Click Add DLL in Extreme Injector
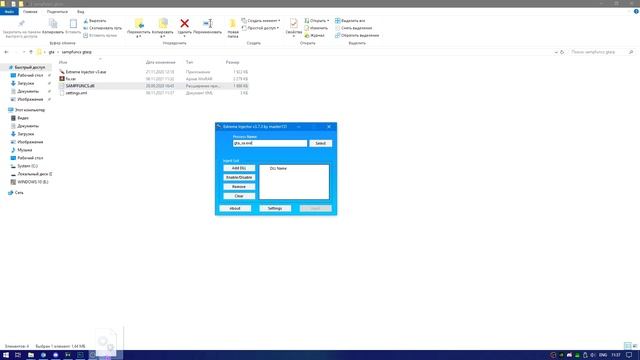The image size is (640, 360). (239, 168)
